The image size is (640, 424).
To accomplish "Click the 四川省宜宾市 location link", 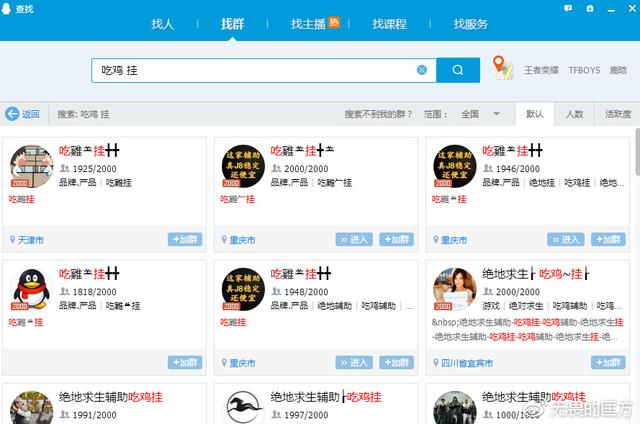I will point(467,363).
